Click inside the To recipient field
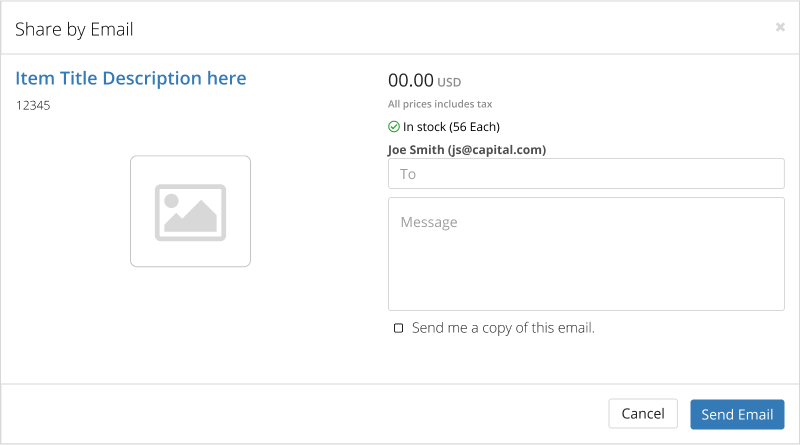 [586, 174]
